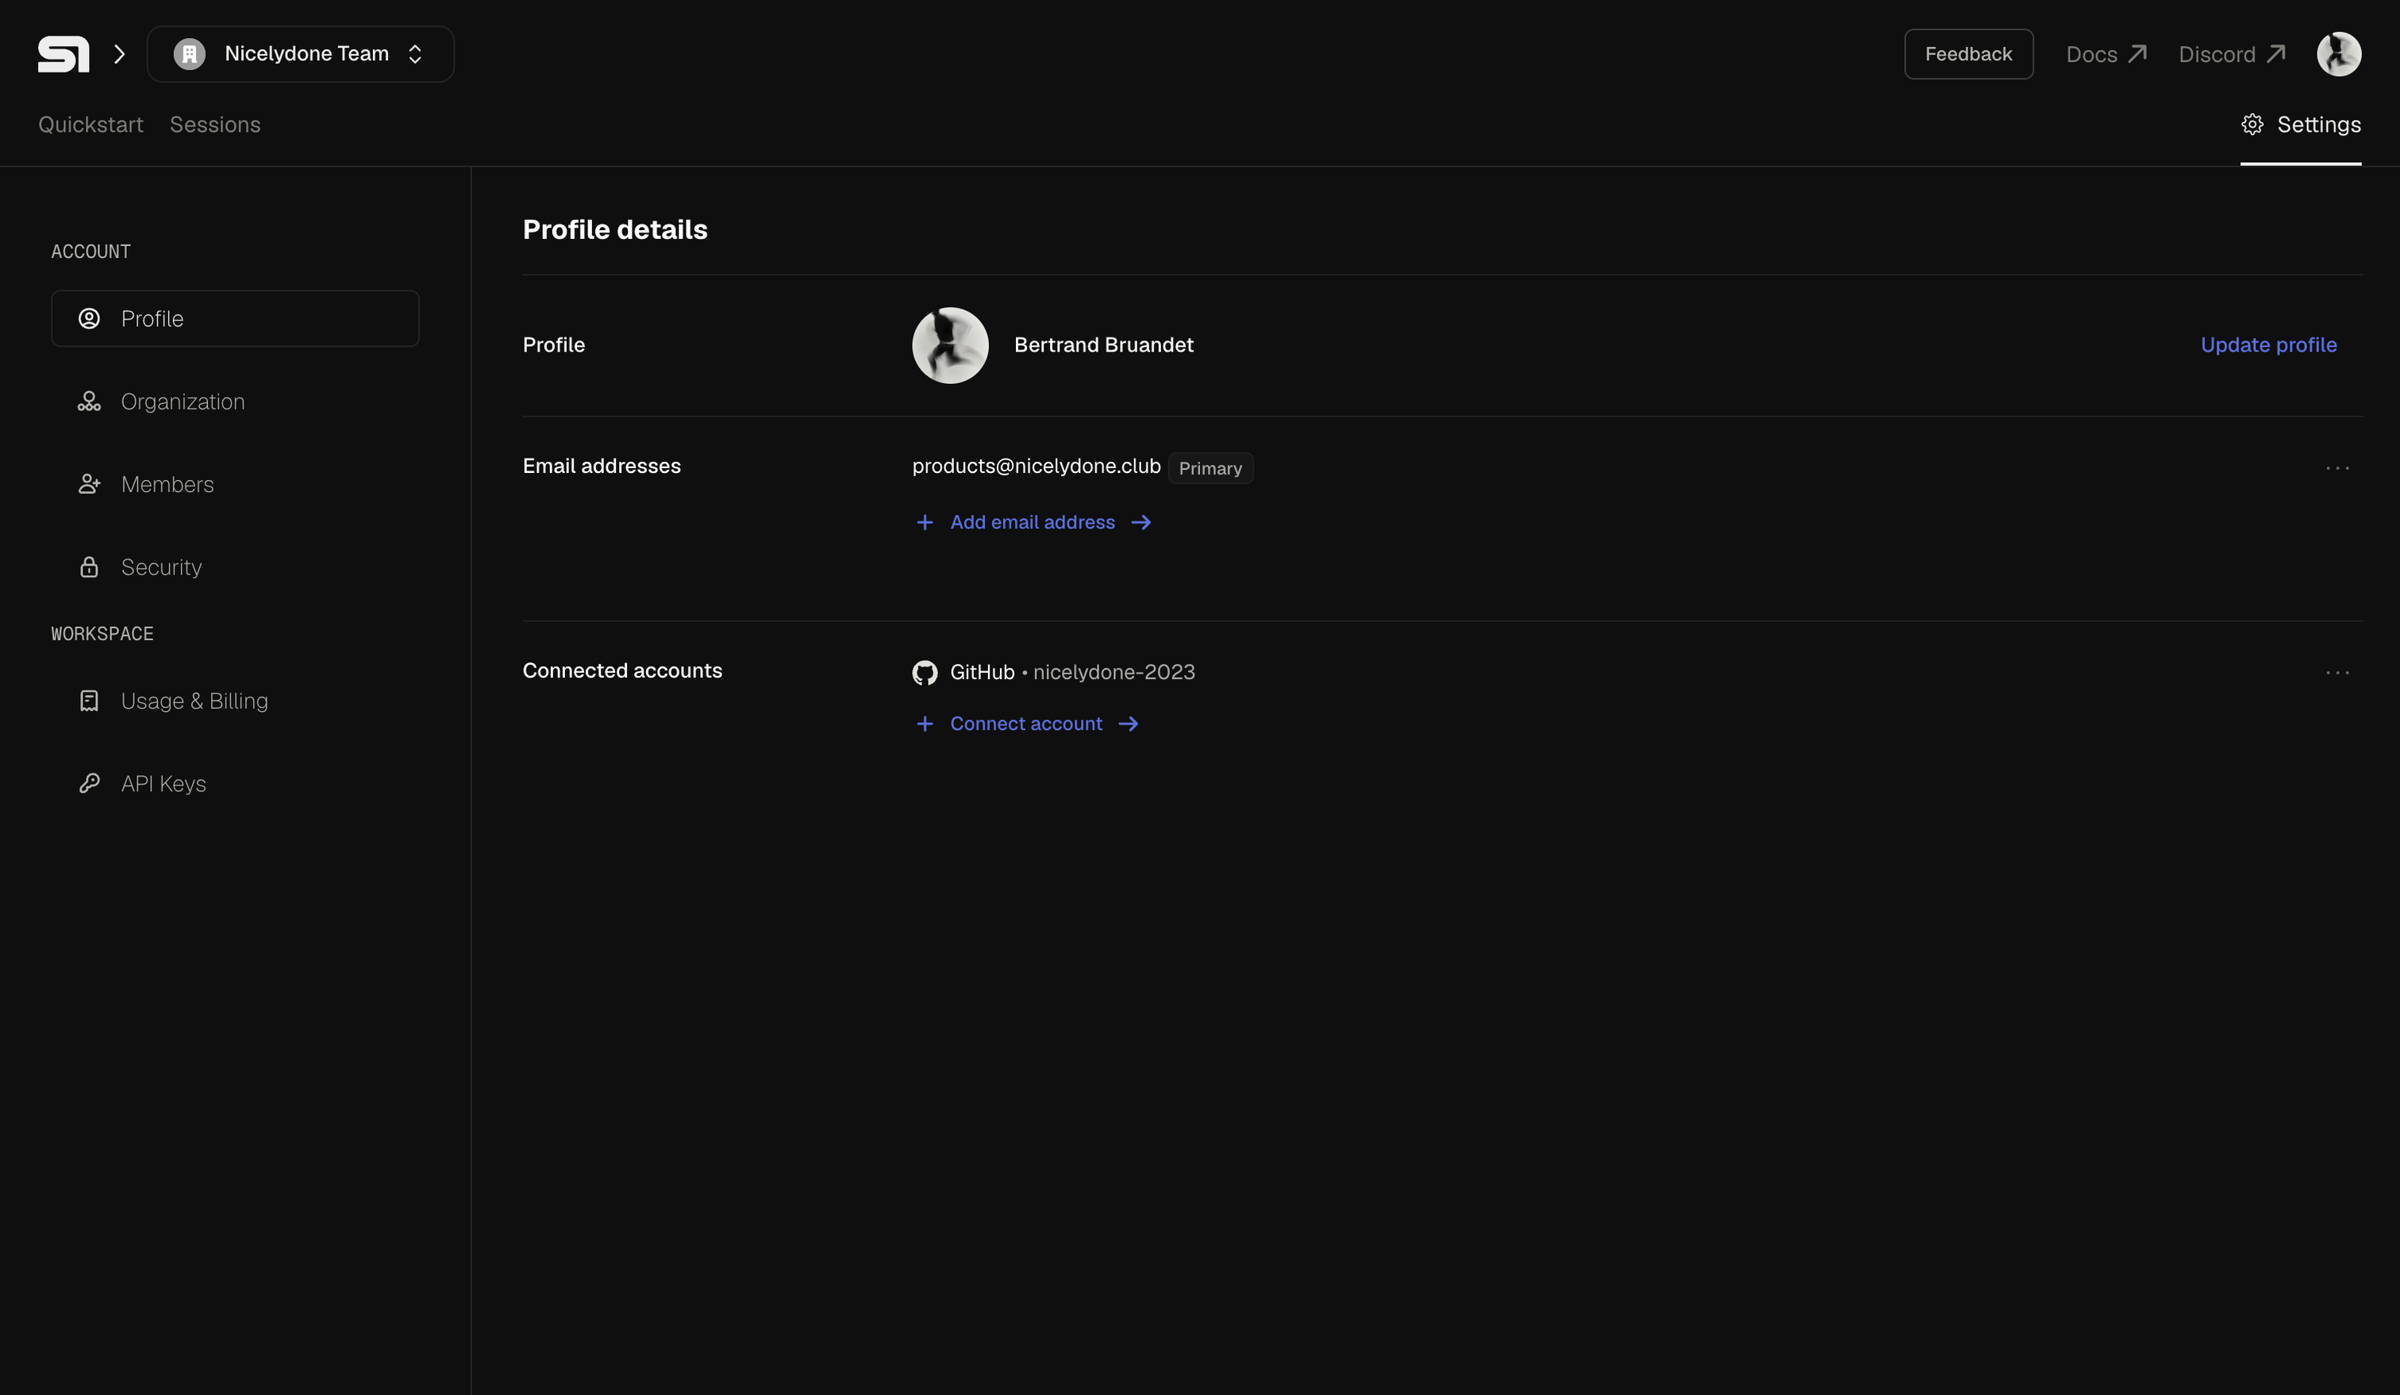
Task: Click the Connect account link
Action: point(1027,724)
